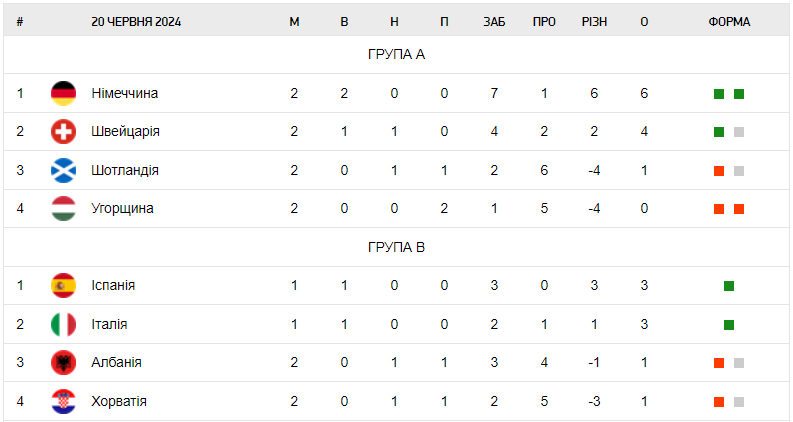Click the Switzerland flag icon
The image size is (793, 422).
[63, 132]
